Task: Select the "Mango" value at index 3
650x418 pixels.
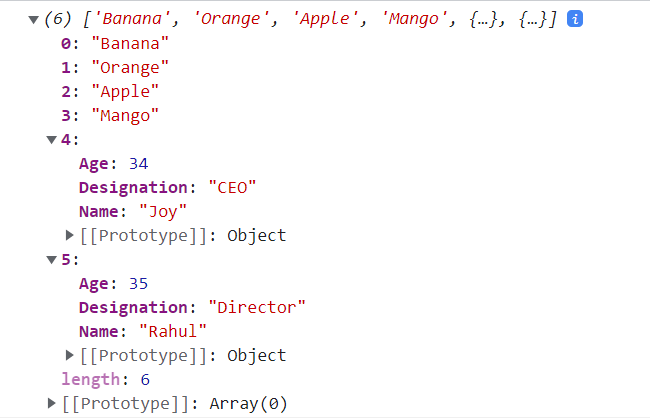Action: click(125, 116)
